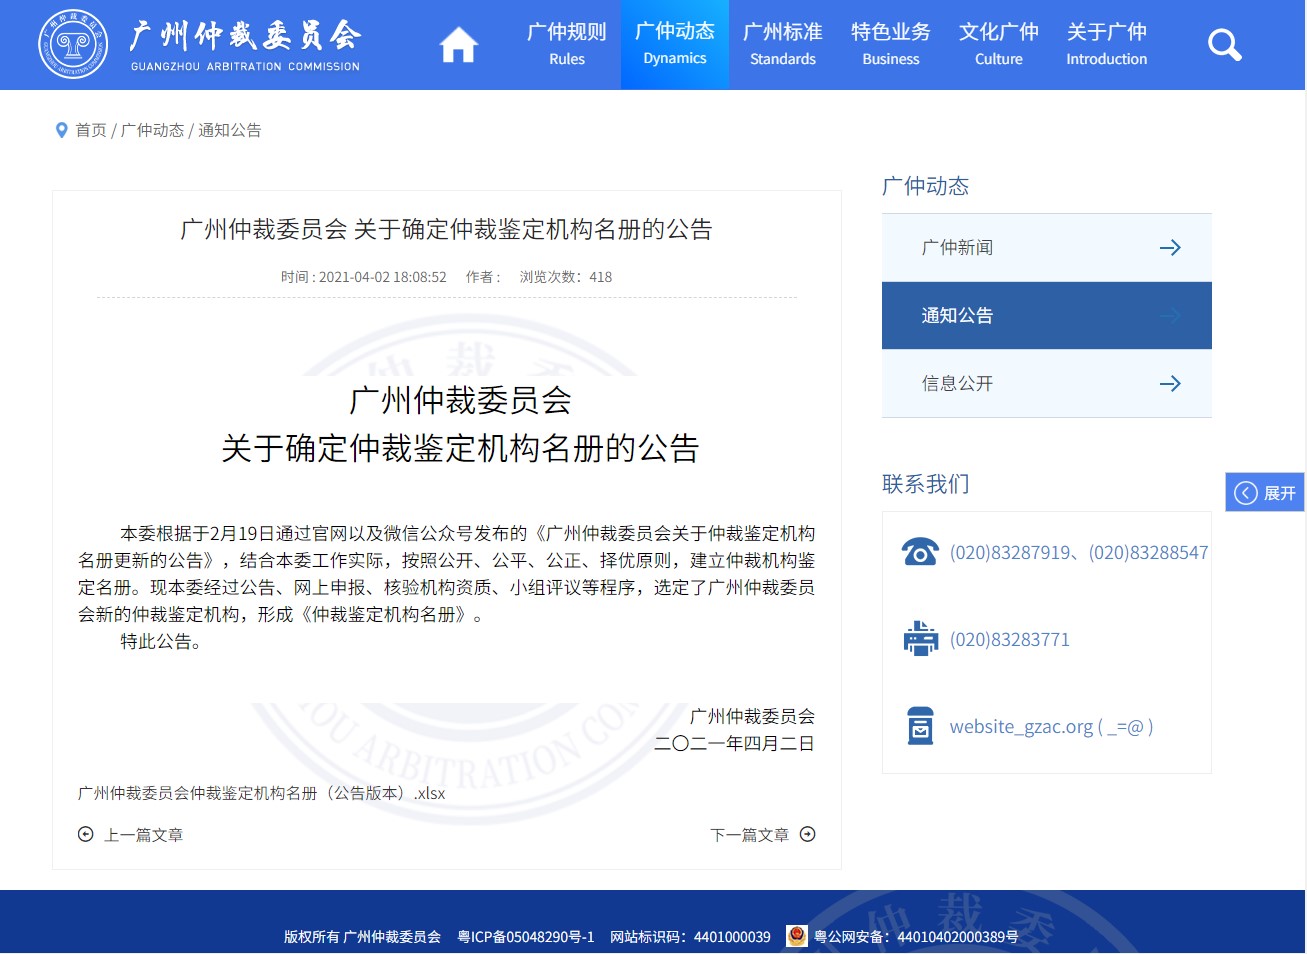Click the large 关于确定仲裁鉴定机构名册的公告 heading
The height and width of the screenshot is (954, 1307).
tap(460, 448)
